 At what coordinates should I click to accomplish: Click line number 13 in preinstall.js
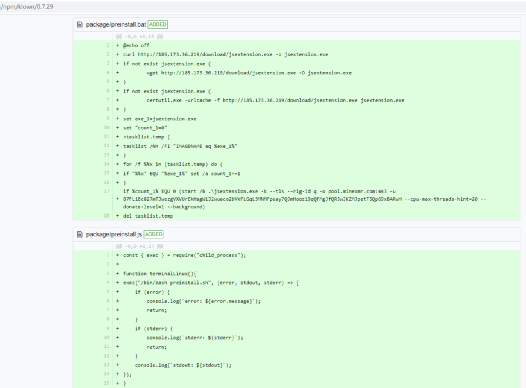point(107,365)
